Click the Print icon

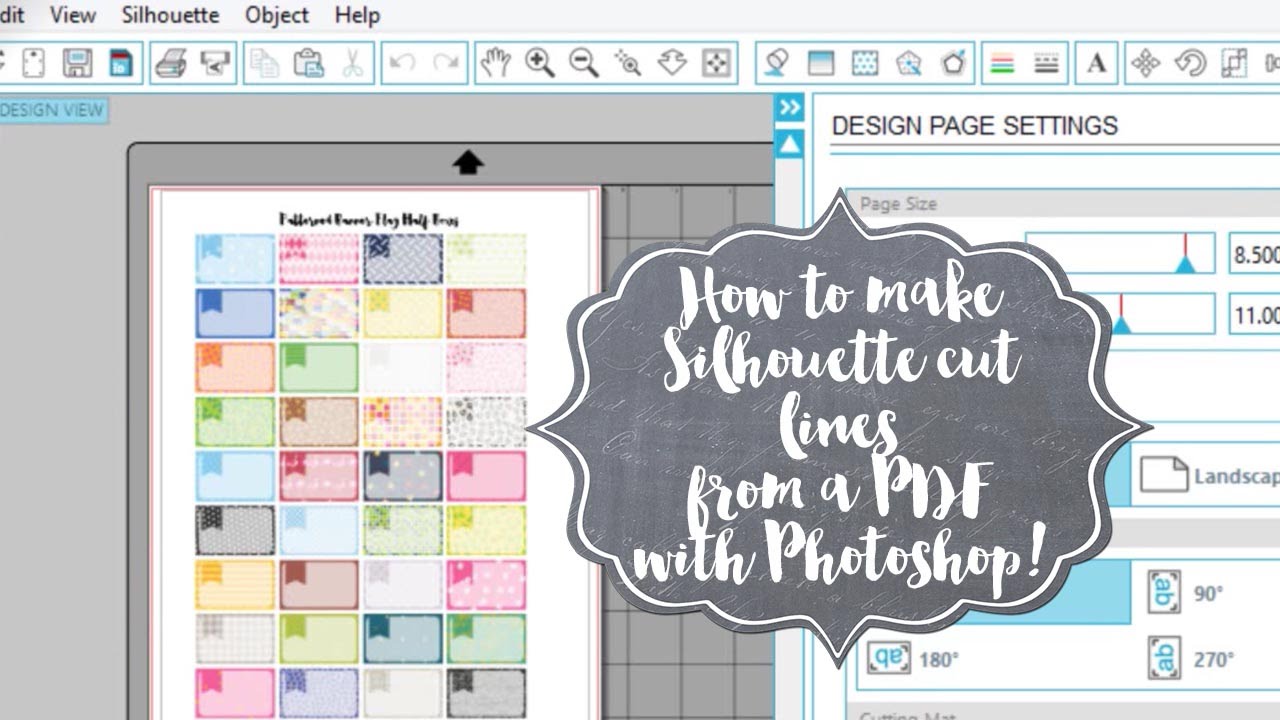[171, 63]
